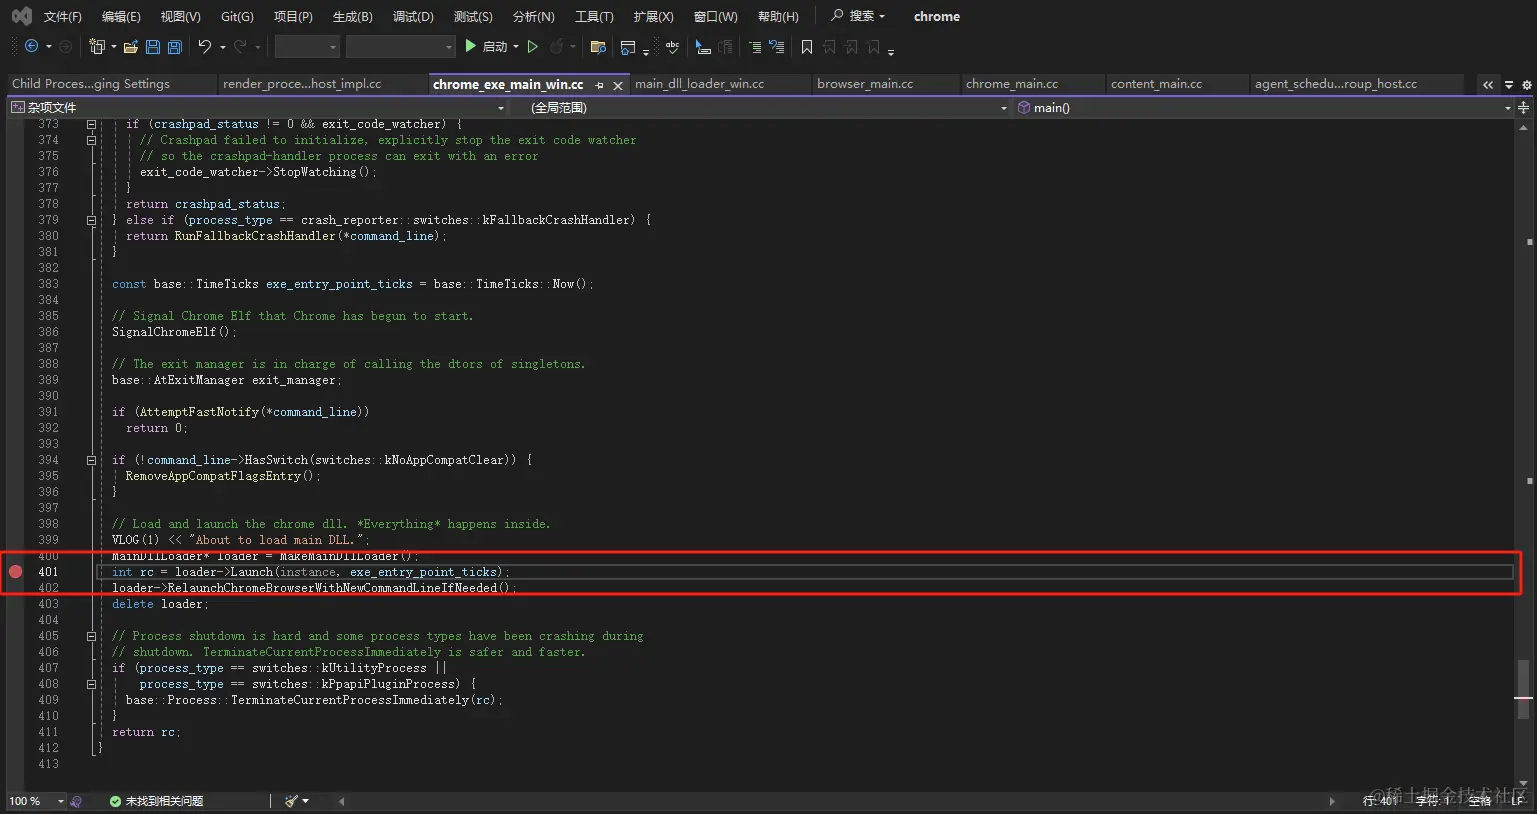Open the 工具(T) menu
The image size is (1537, 814).
tap(594, 16)
